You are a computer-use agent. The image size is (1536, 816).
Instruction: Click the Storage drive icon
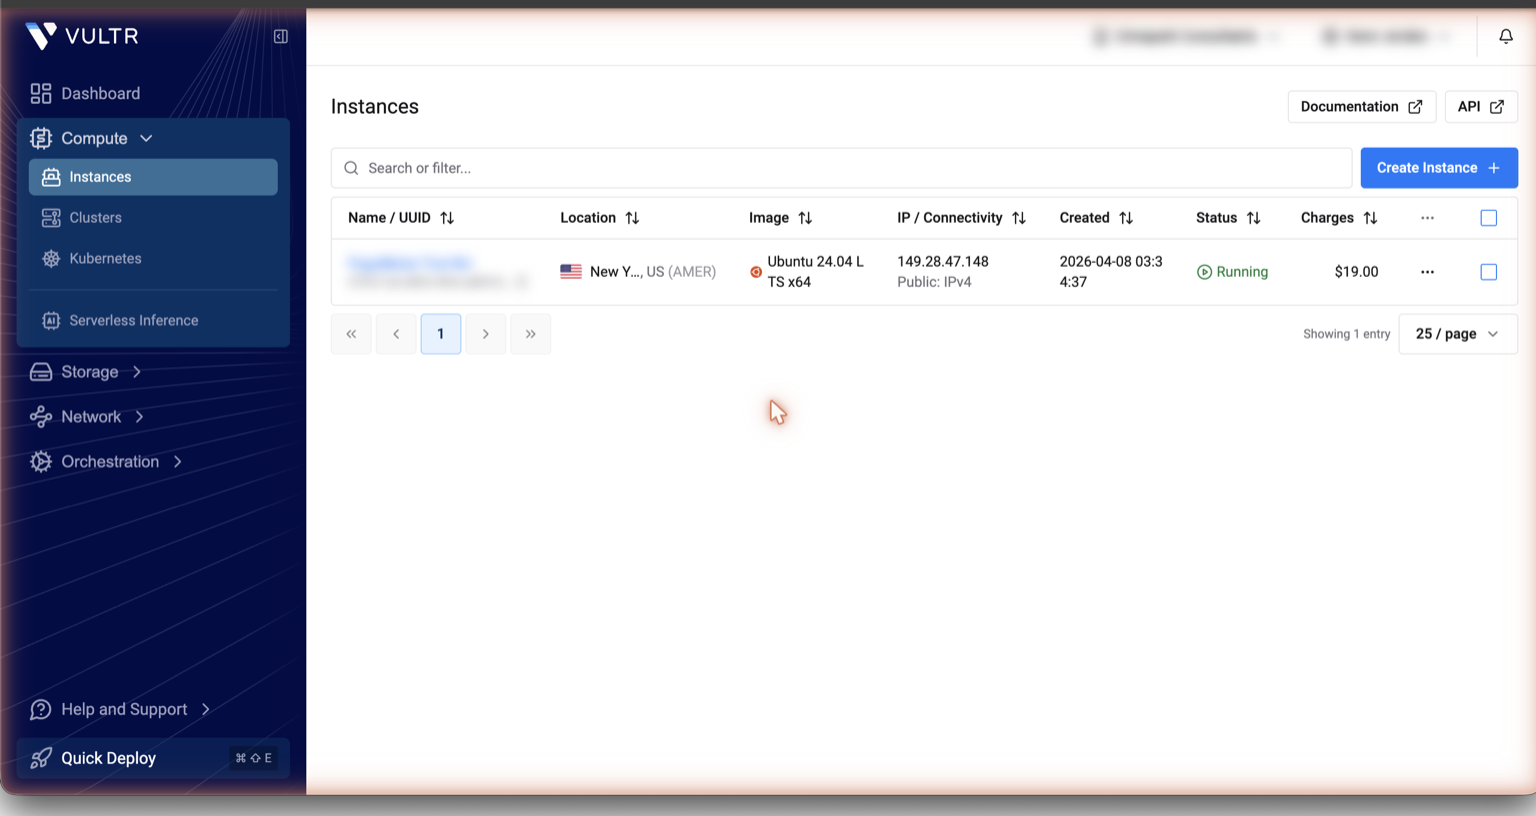[41, 372]
